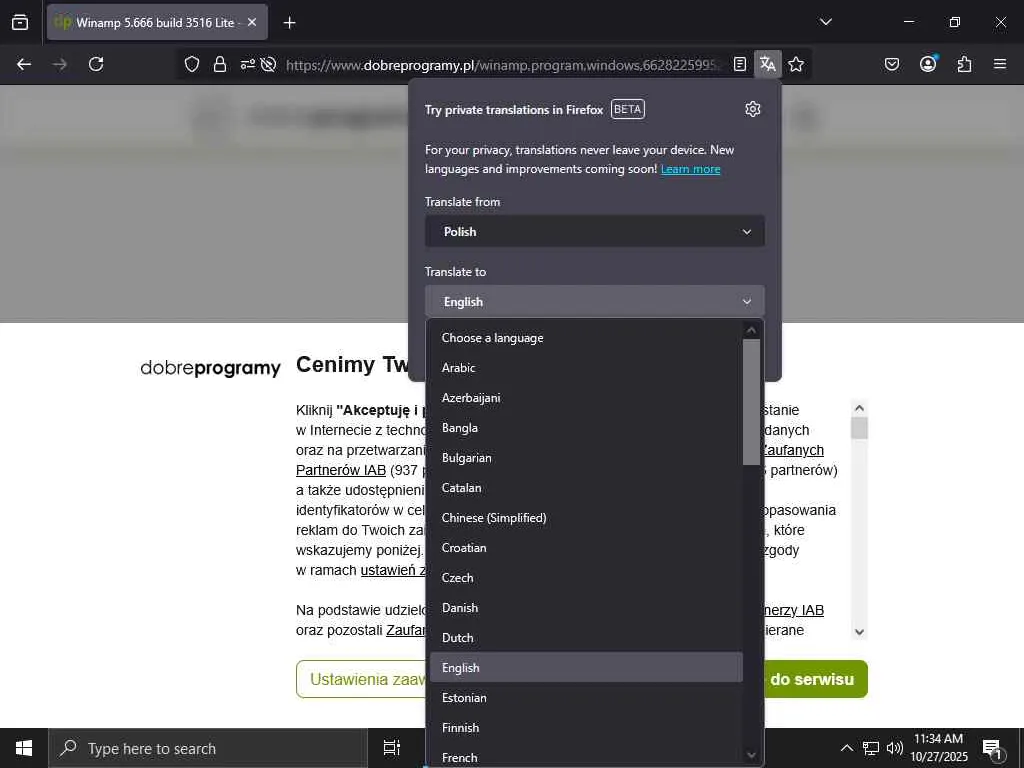Open tracking protection shield icon
1024x768 pixels.
point(191,64)
